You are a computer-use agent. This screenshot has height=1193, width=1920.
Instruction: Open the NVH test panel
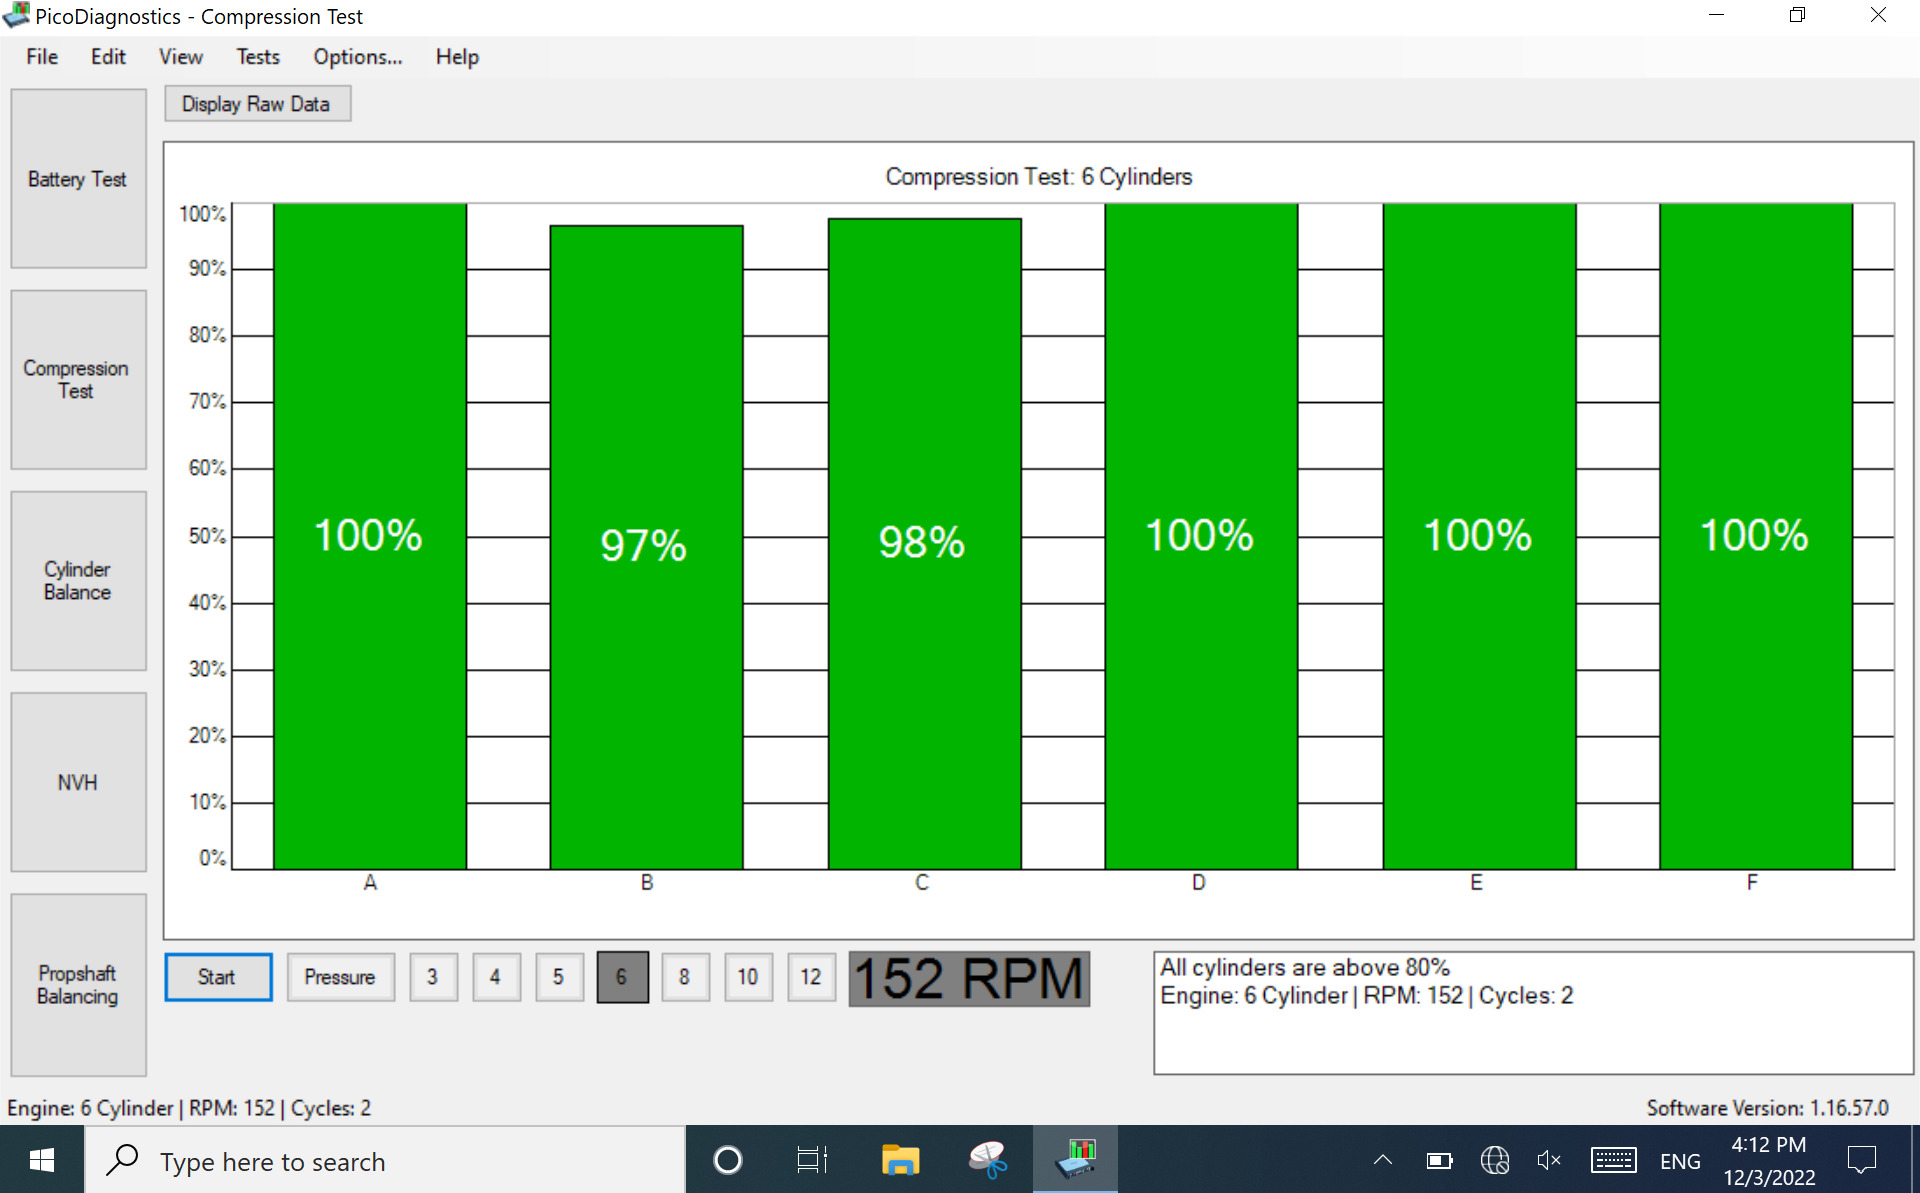(78, 782)
